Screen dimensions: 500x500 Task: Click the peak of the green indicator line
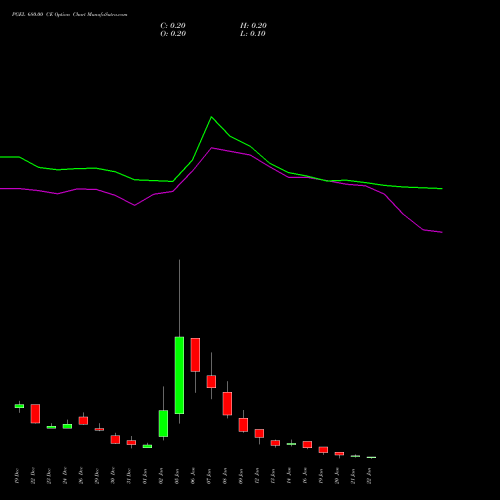[x=211, y=117]
